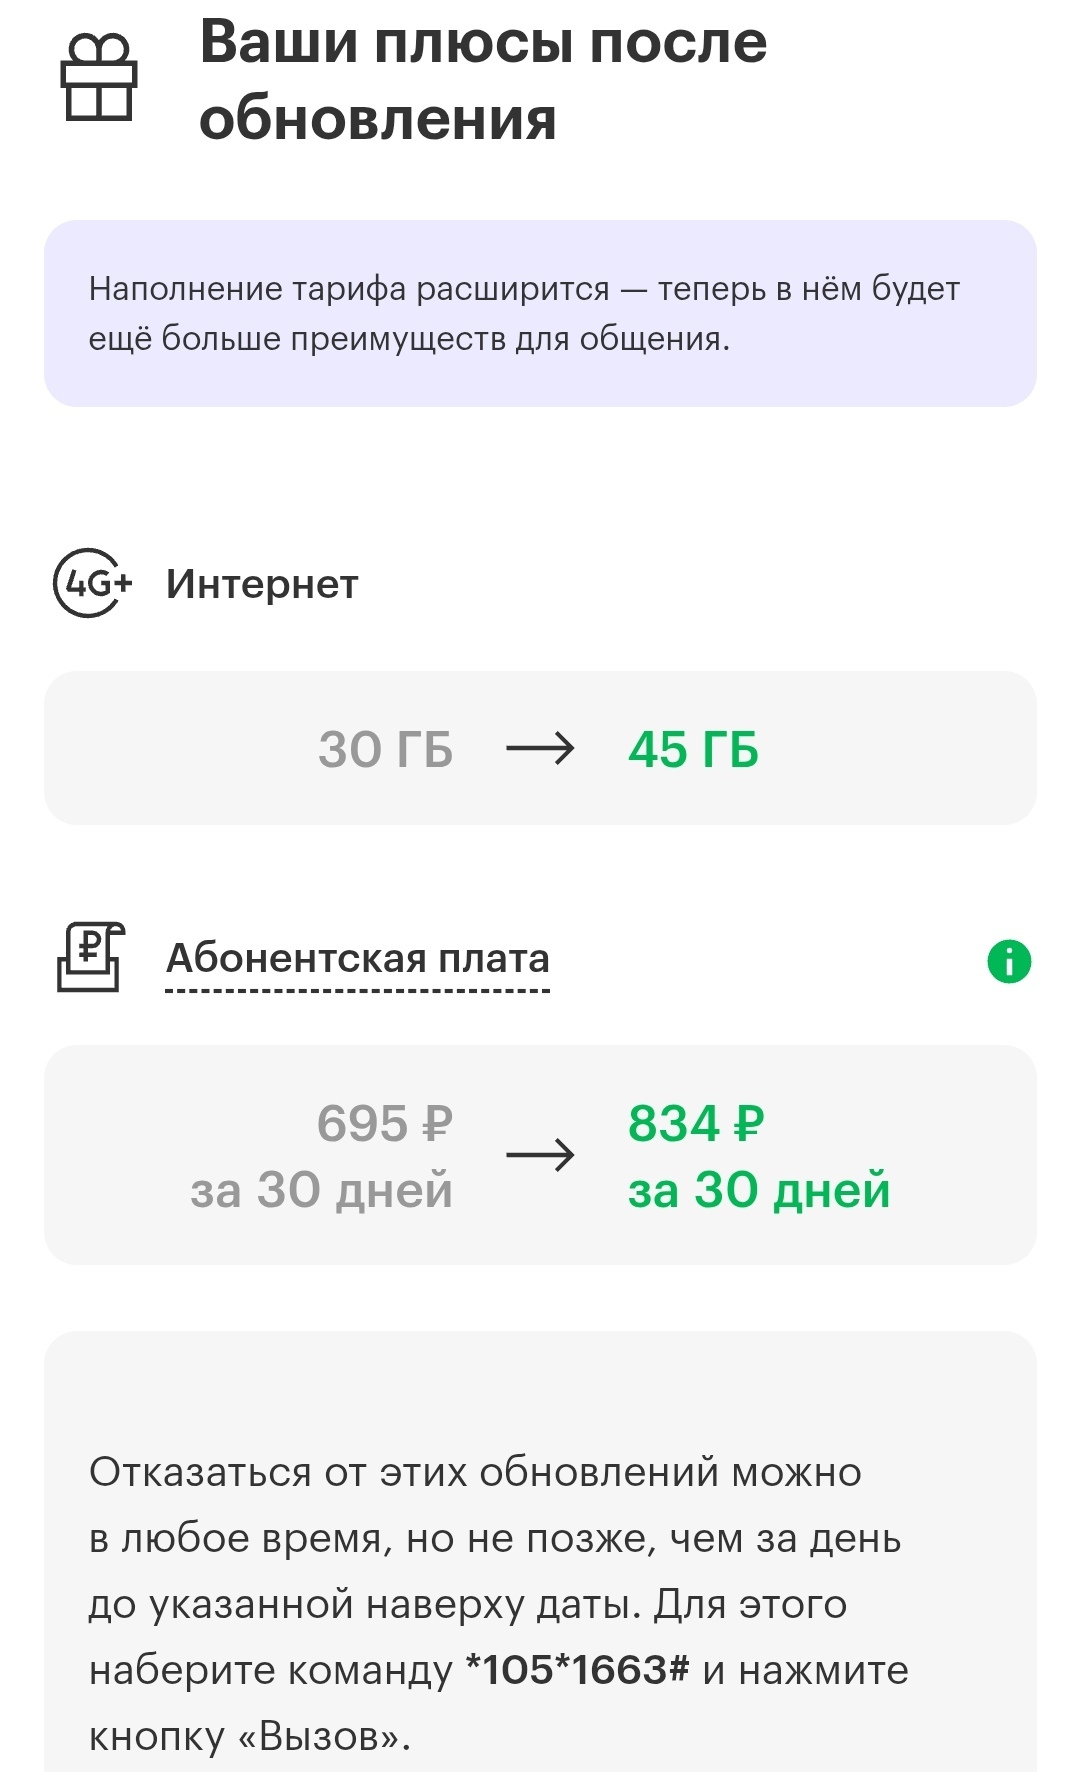Click the arrow between 695 ₽ and 834 ₽
This screenshot has width=1080, height=1772.
click(x=540, y=1155)
